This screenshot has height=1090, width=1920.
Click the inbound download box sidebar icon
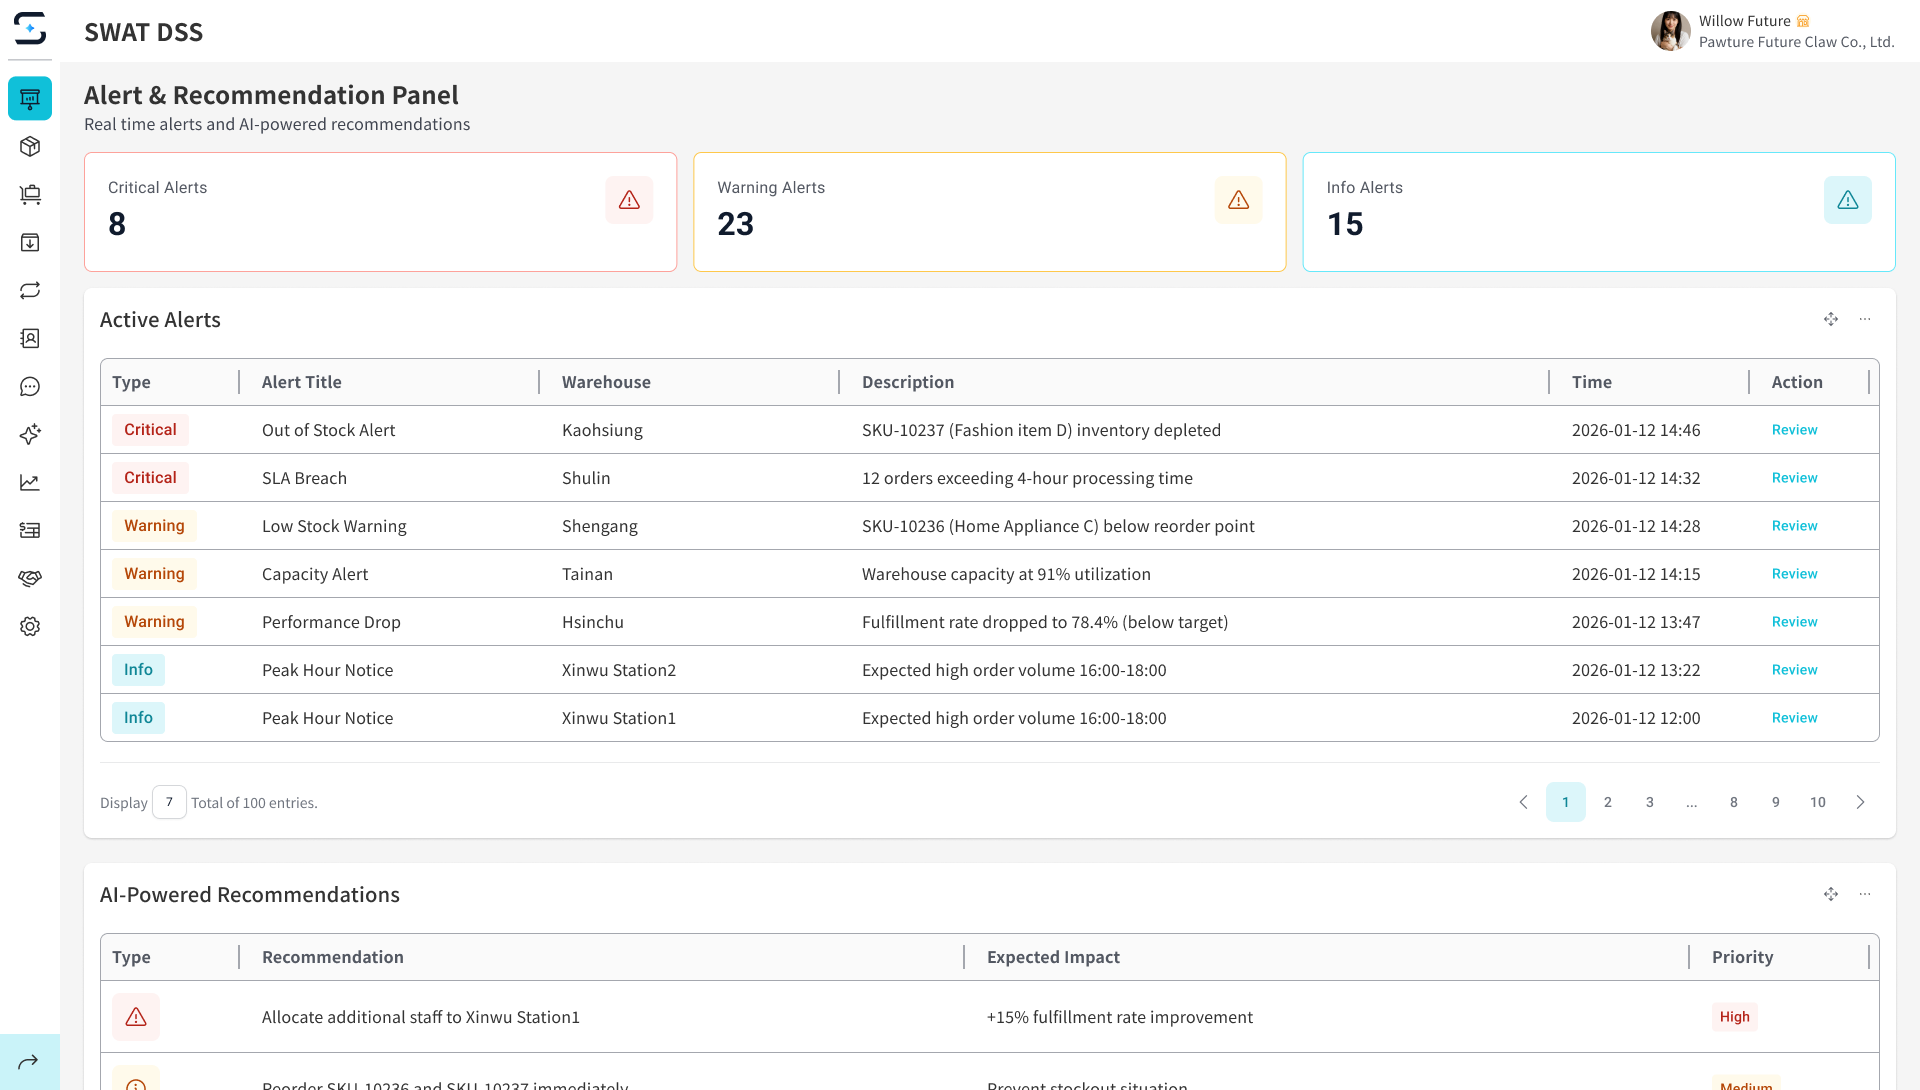click(x=30, y=243)
